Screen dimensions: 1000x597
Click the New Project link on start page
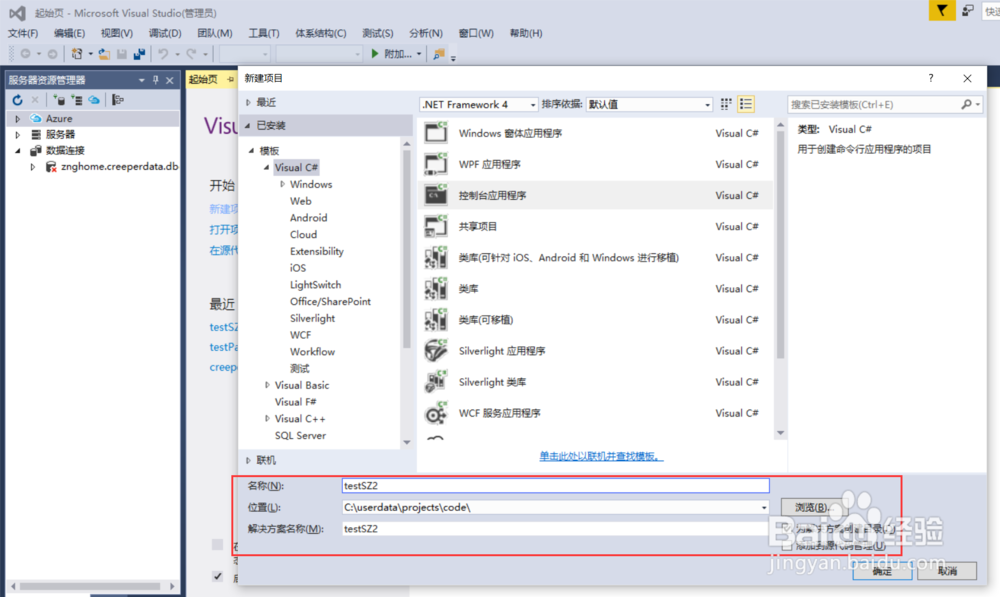coord(223,209)
